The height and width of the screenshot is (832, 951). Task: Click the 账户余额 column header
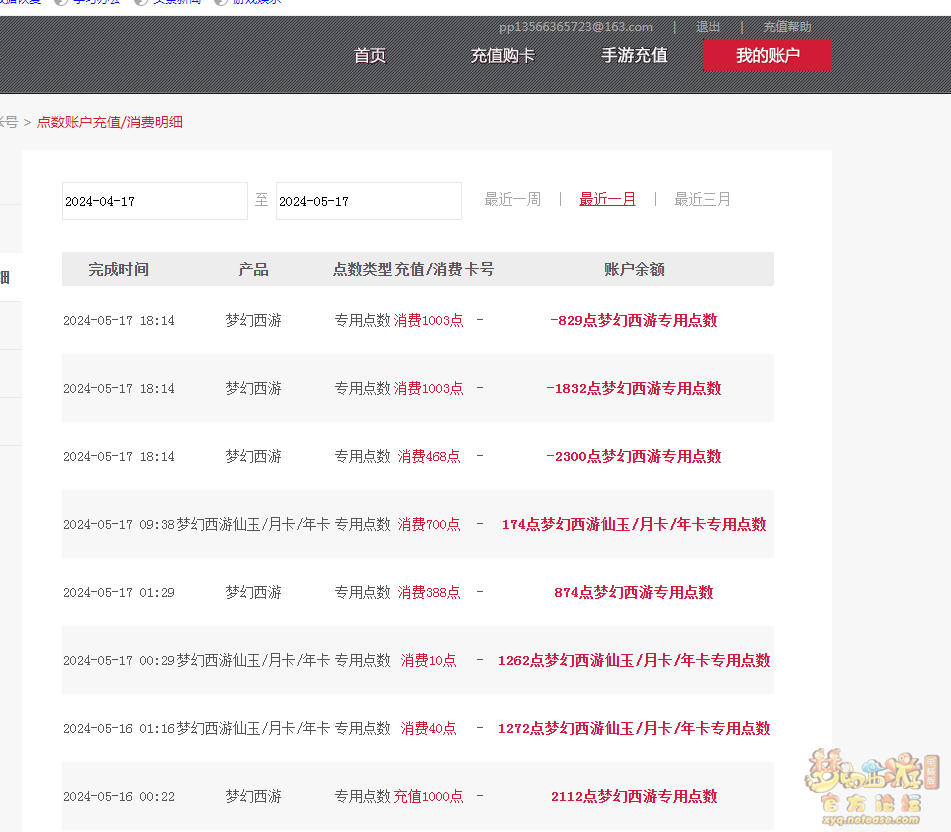[634, 269]
